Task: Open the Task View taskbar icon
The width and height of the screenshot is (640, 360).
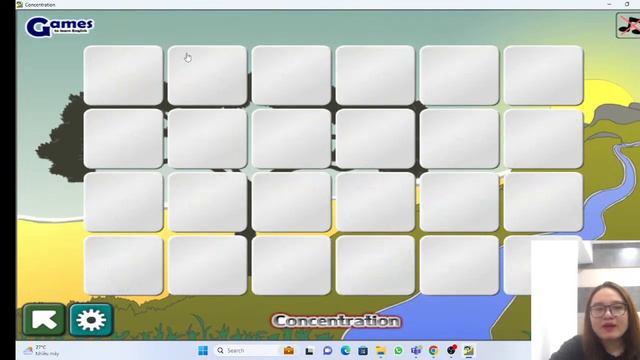Action: click(309, 351)
